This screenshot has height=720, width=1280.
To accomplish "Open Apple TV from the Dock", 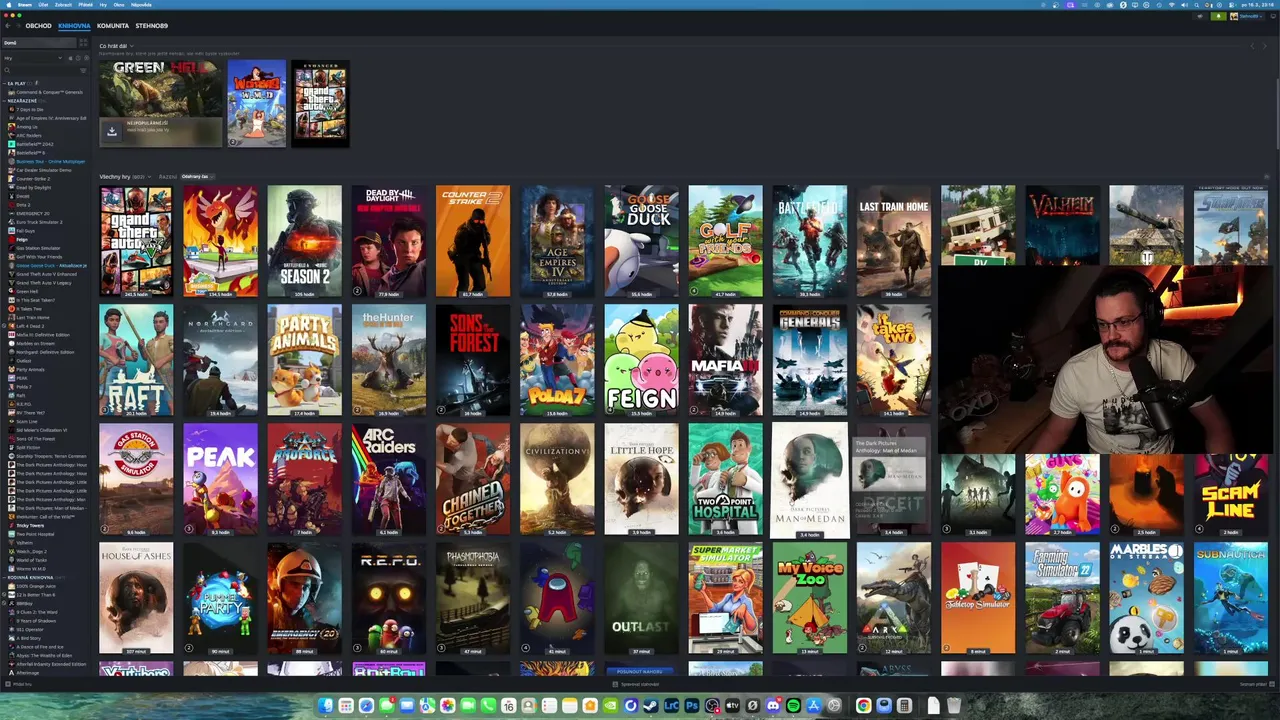I will (732, 706).
